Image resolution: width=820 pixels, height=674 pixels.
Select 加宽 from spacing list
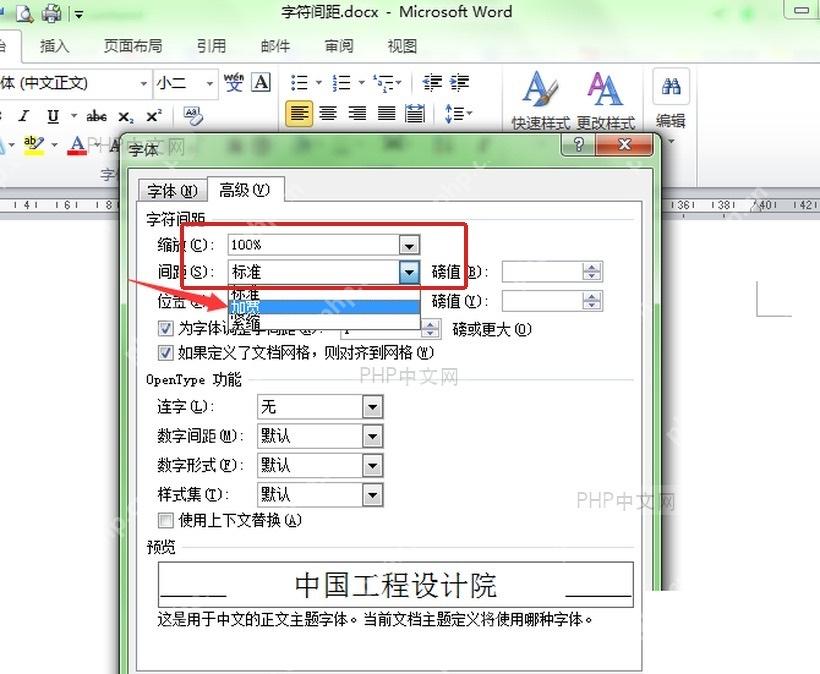pos(324,307)
